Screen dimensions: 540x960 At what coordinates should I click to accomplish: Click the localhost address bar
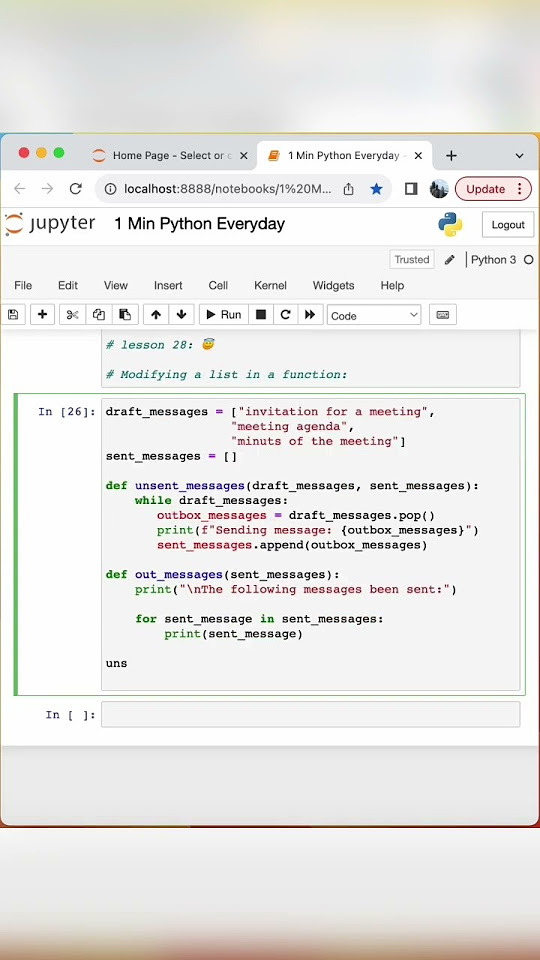tap(227, 189)
